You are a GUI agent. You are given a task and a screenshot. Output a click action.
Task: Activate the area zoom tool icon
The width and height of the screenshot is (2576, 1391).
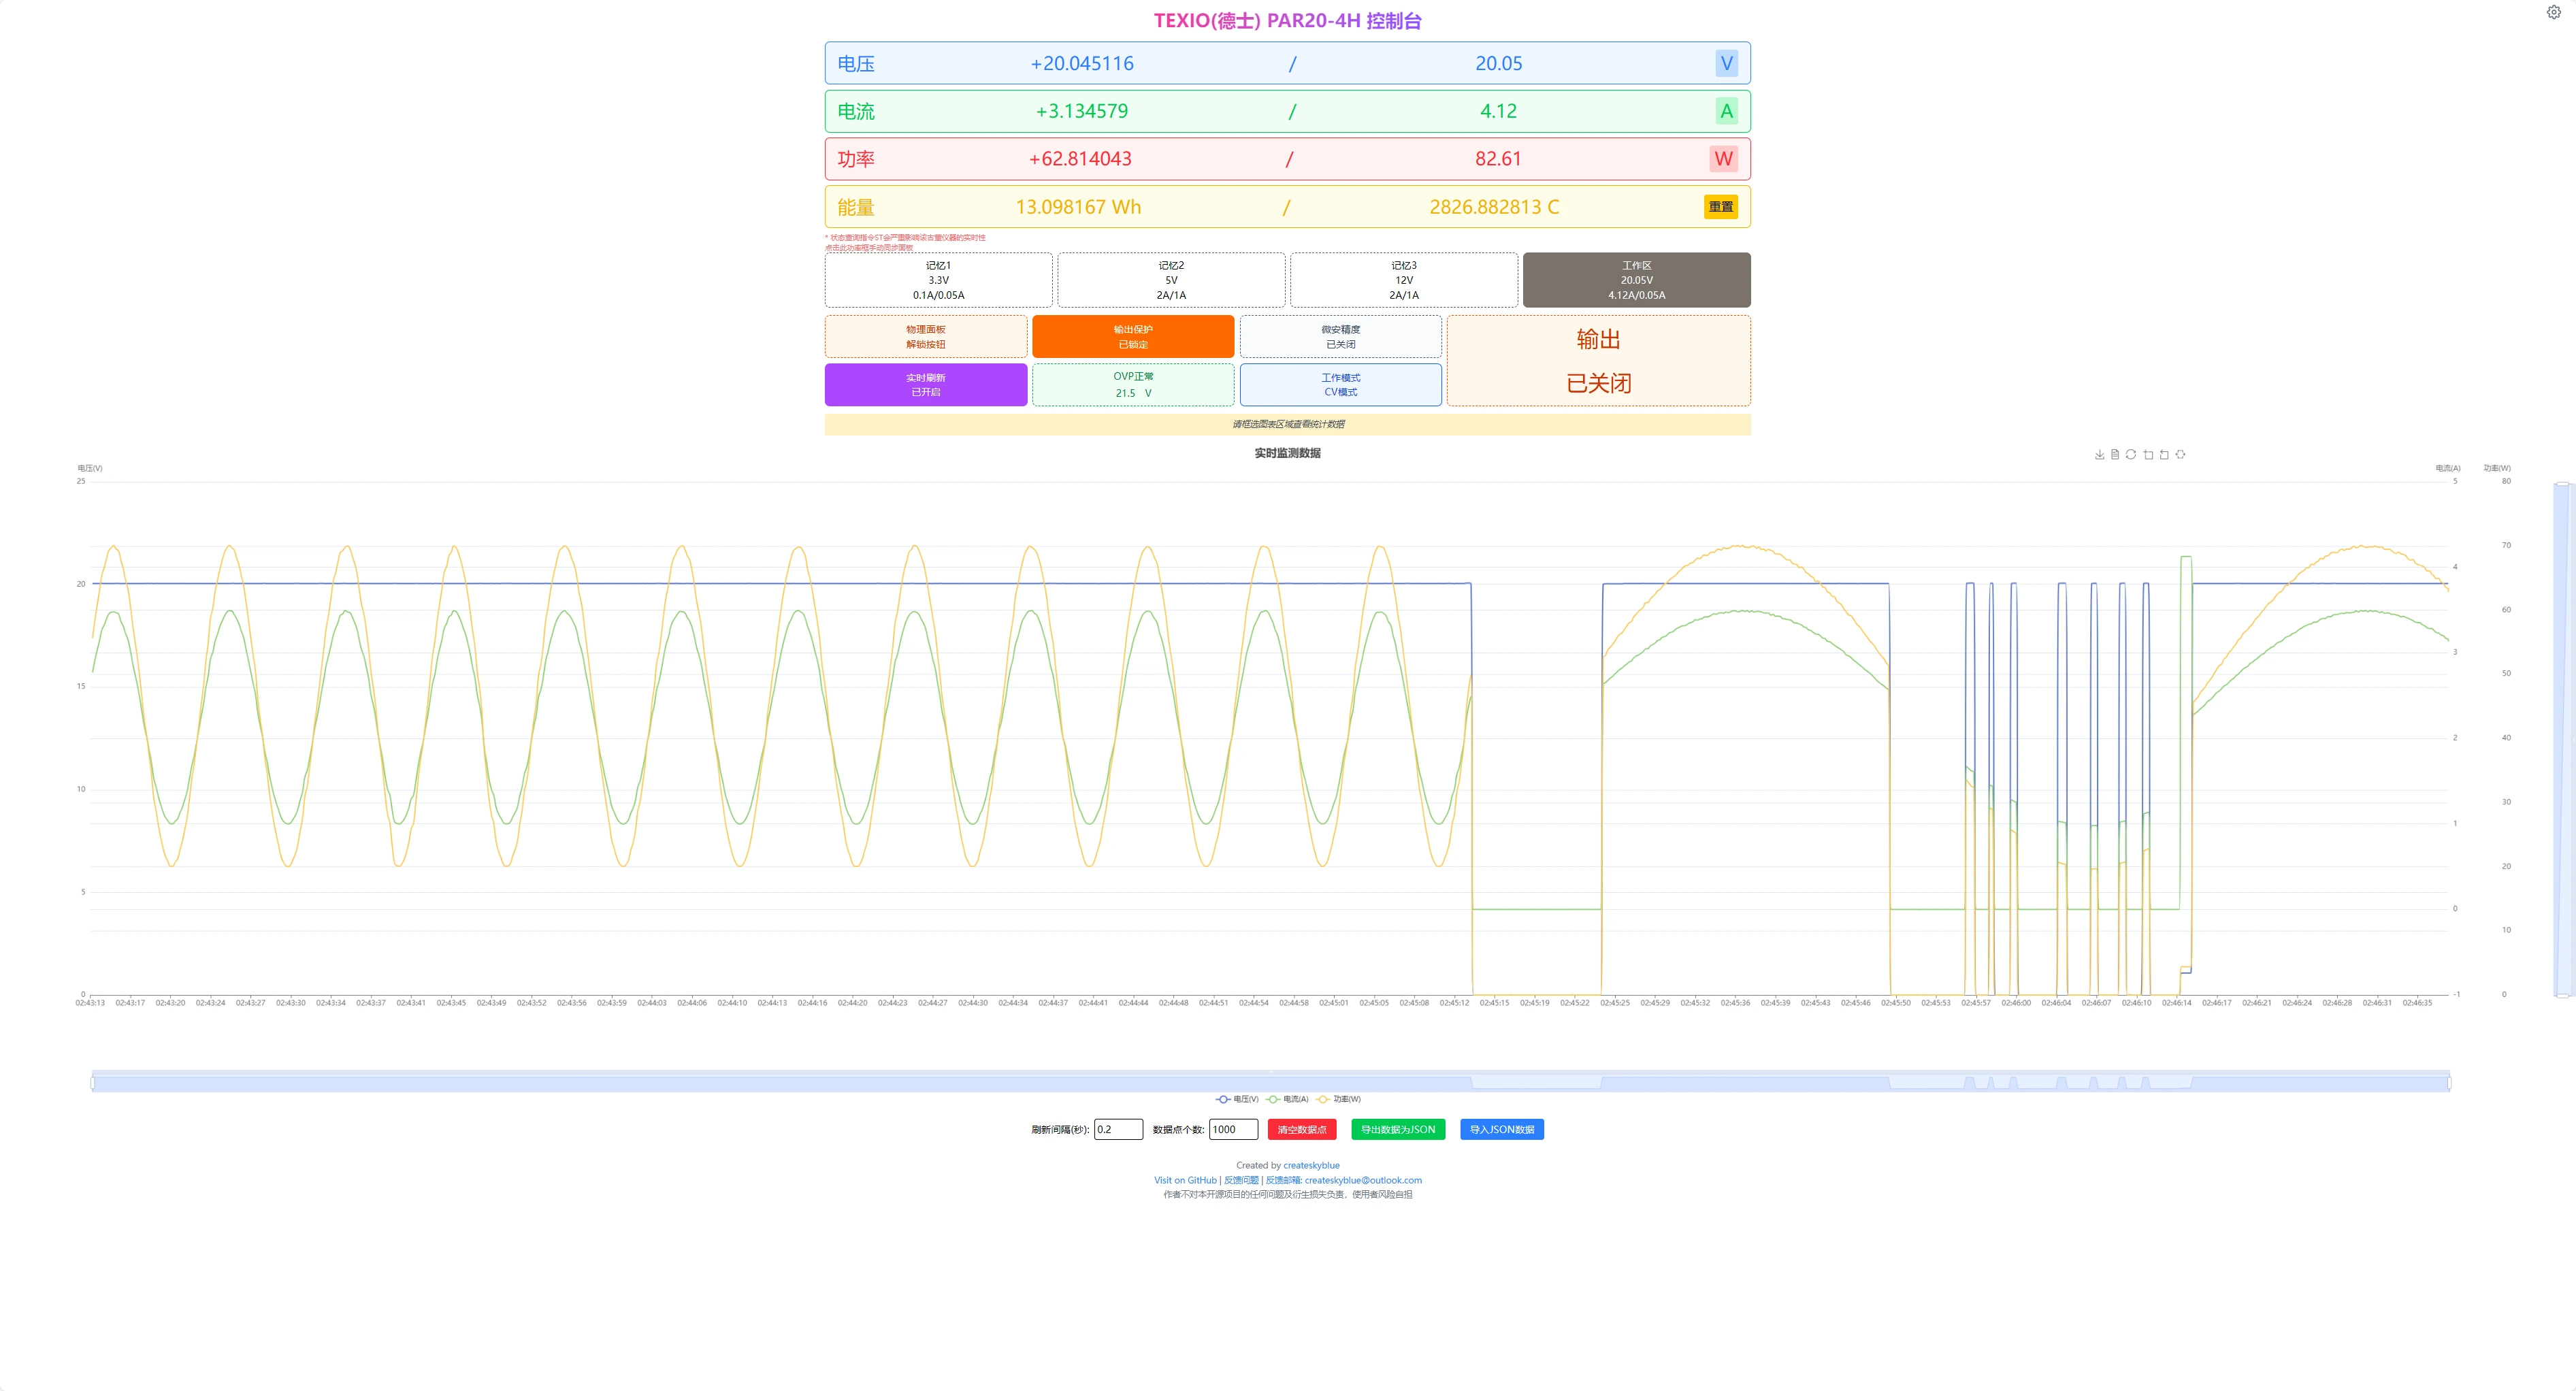tap(2148, 455)
